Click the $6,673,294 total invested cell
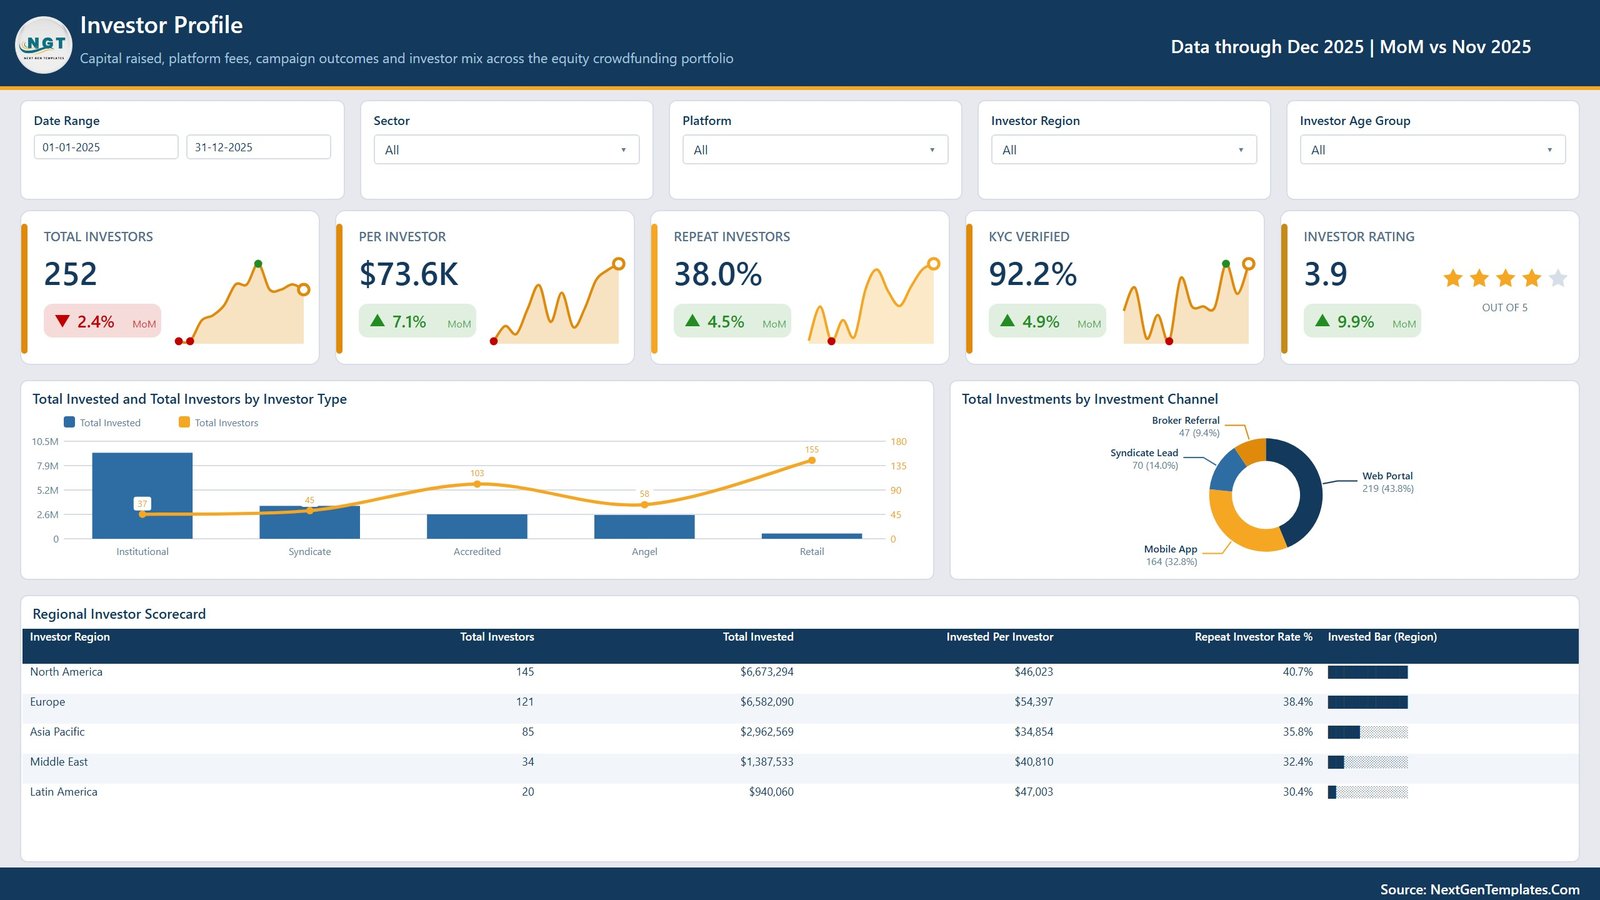This screenshot has width=1600, height=900. click(767, 672)
